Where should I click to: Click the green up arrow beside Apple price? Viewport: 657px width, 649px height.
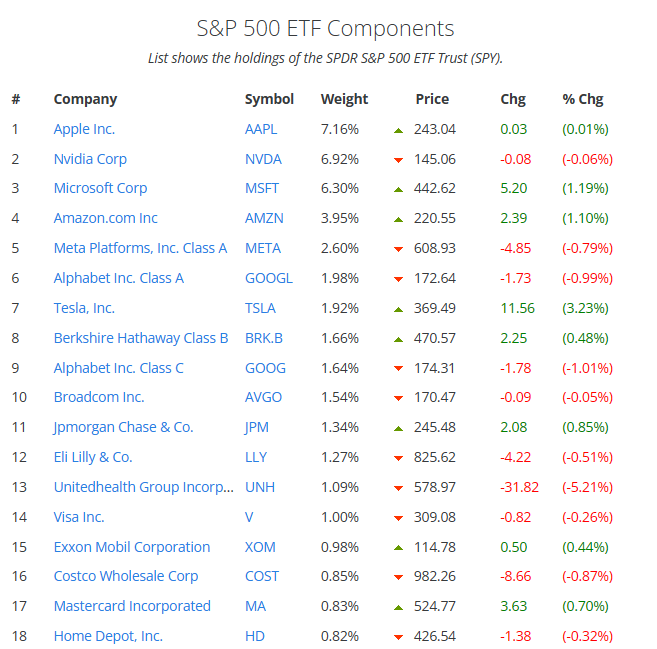[398, 130]
